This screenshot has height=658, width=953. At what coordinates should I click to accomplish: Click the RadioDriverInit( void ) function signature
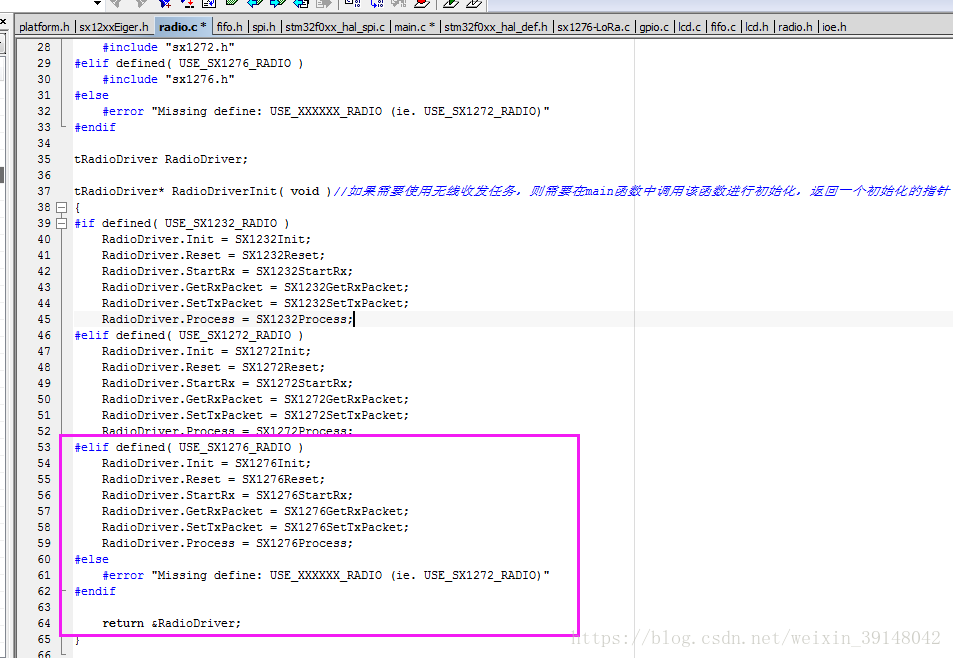pyautogui.click(x=202, y=191)
